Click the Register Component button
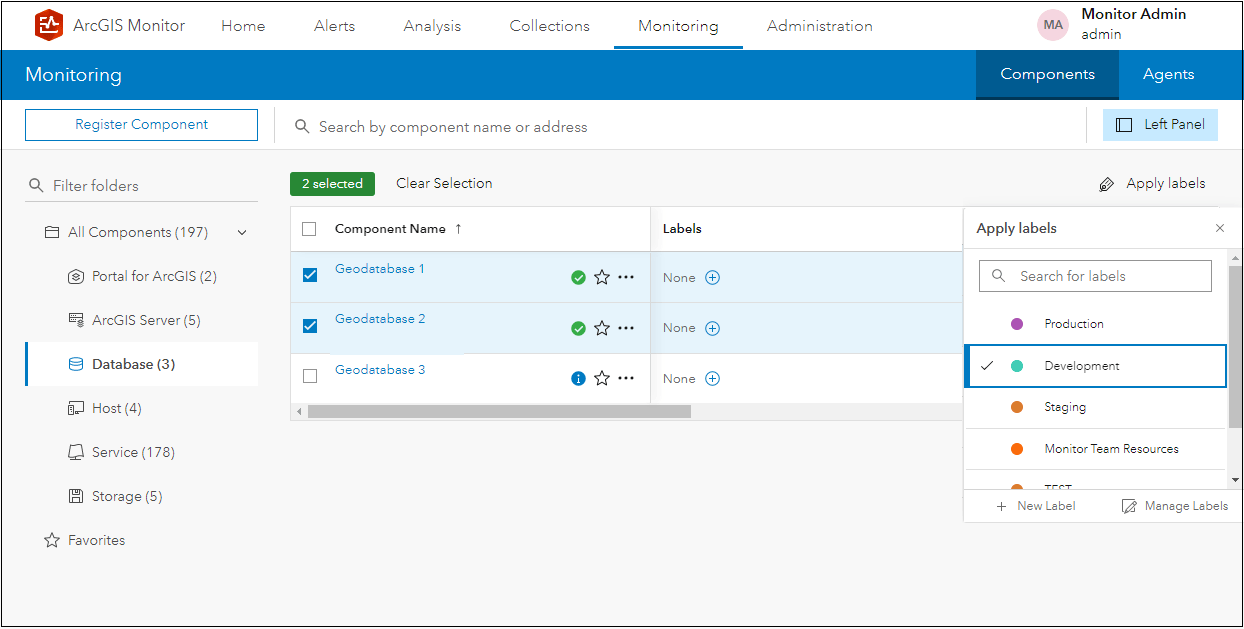 [x=141, y=125]
